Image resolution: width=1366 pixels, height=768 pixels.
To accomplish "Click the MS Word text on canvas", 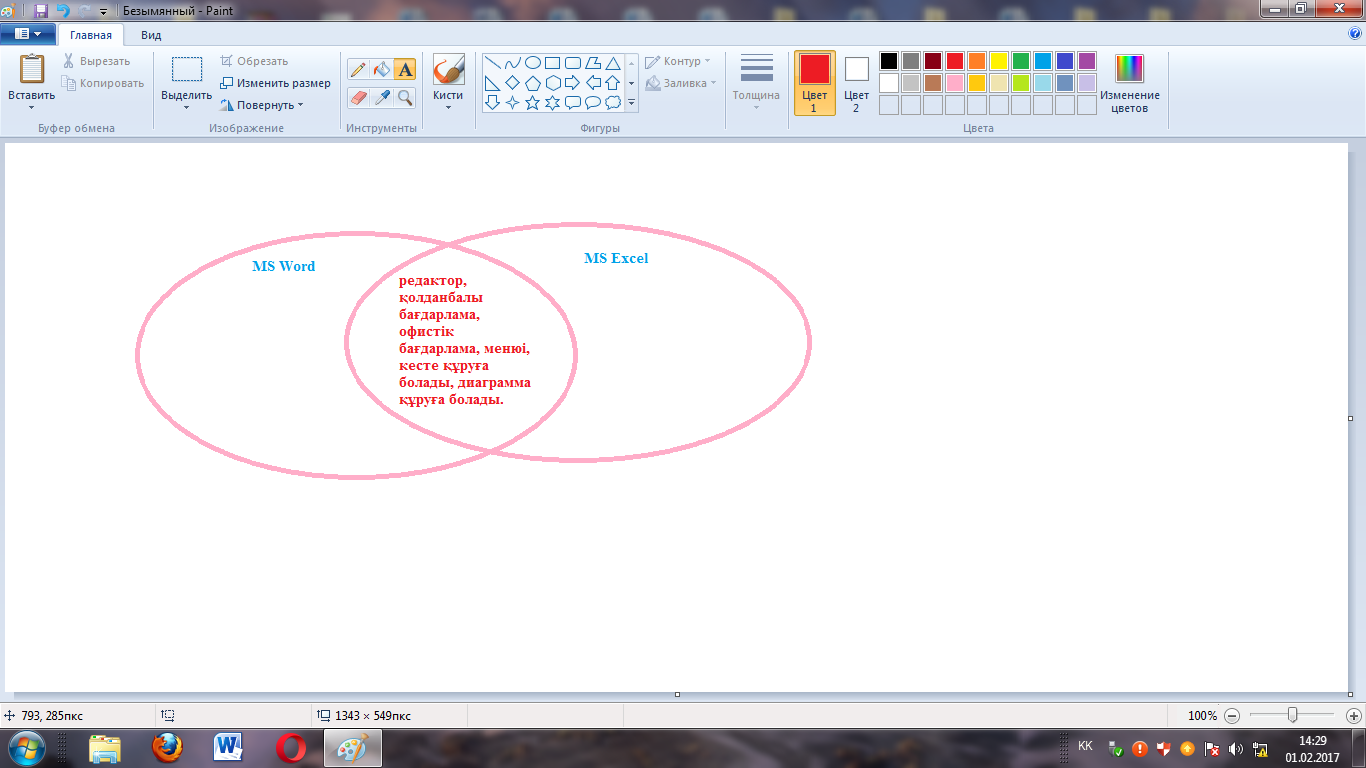I will [x=283, y=266].
